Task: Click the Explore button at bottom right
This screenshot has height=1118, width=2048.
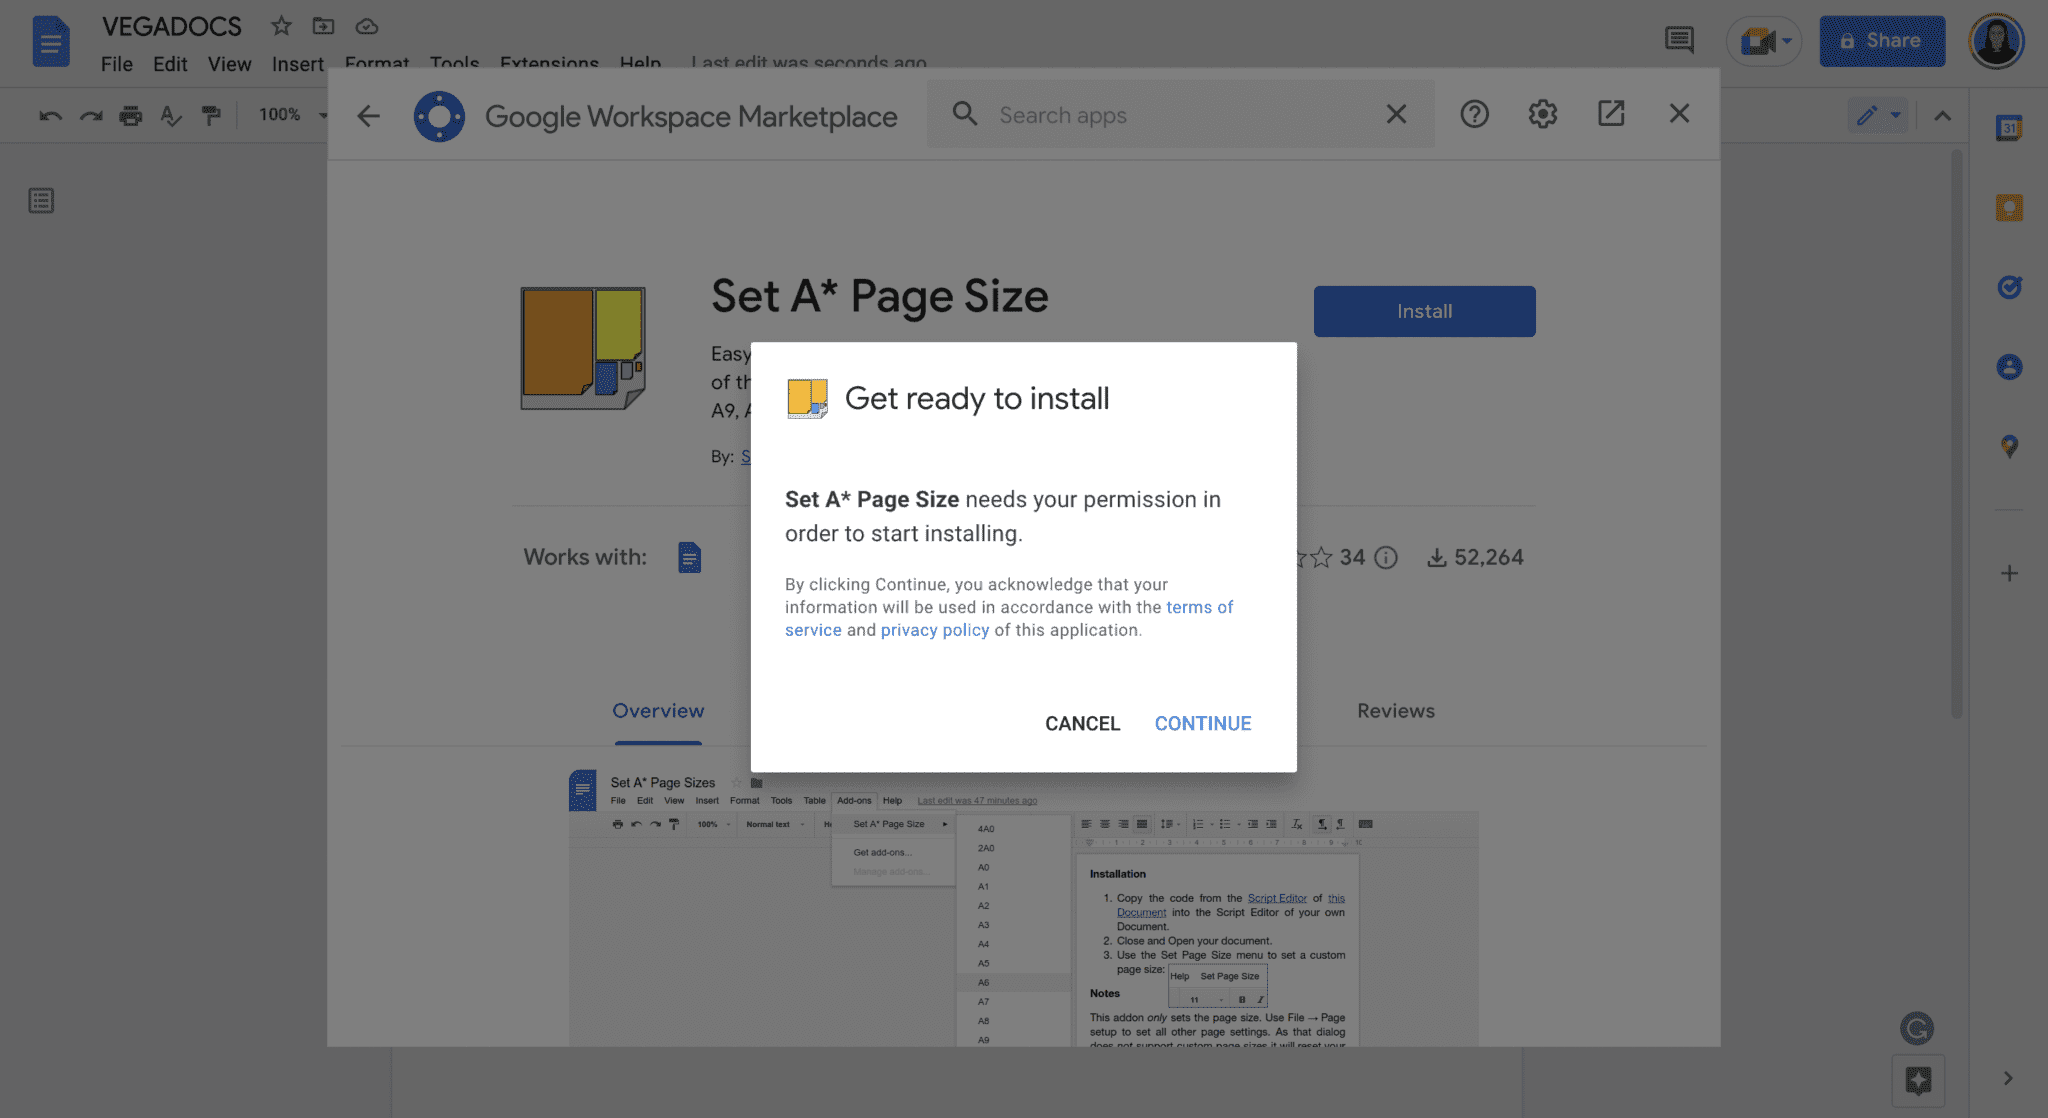Action: point(1918,1080)
